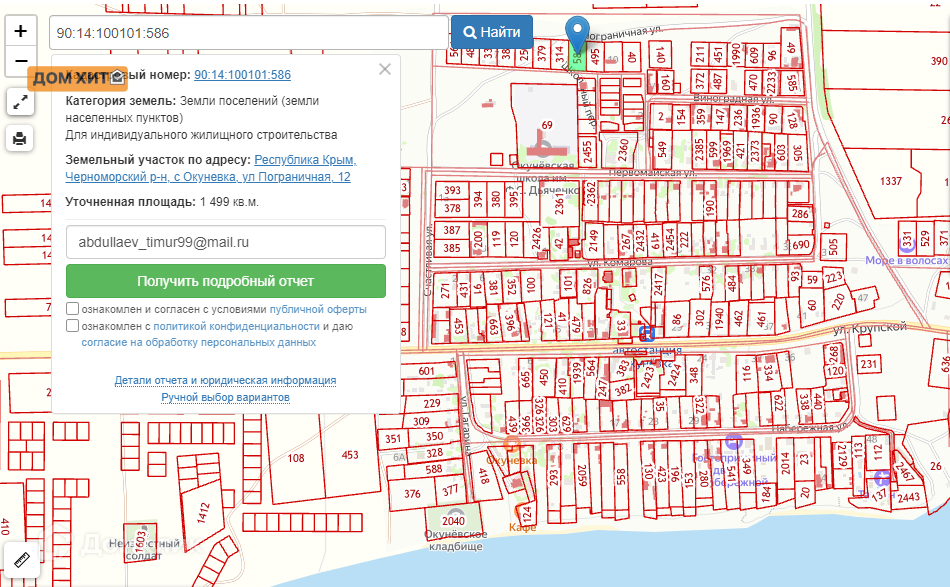Open cadastral number link 90:14:100101:586
This screenshot has height=587, width=950.
click(x=242, y=75)
